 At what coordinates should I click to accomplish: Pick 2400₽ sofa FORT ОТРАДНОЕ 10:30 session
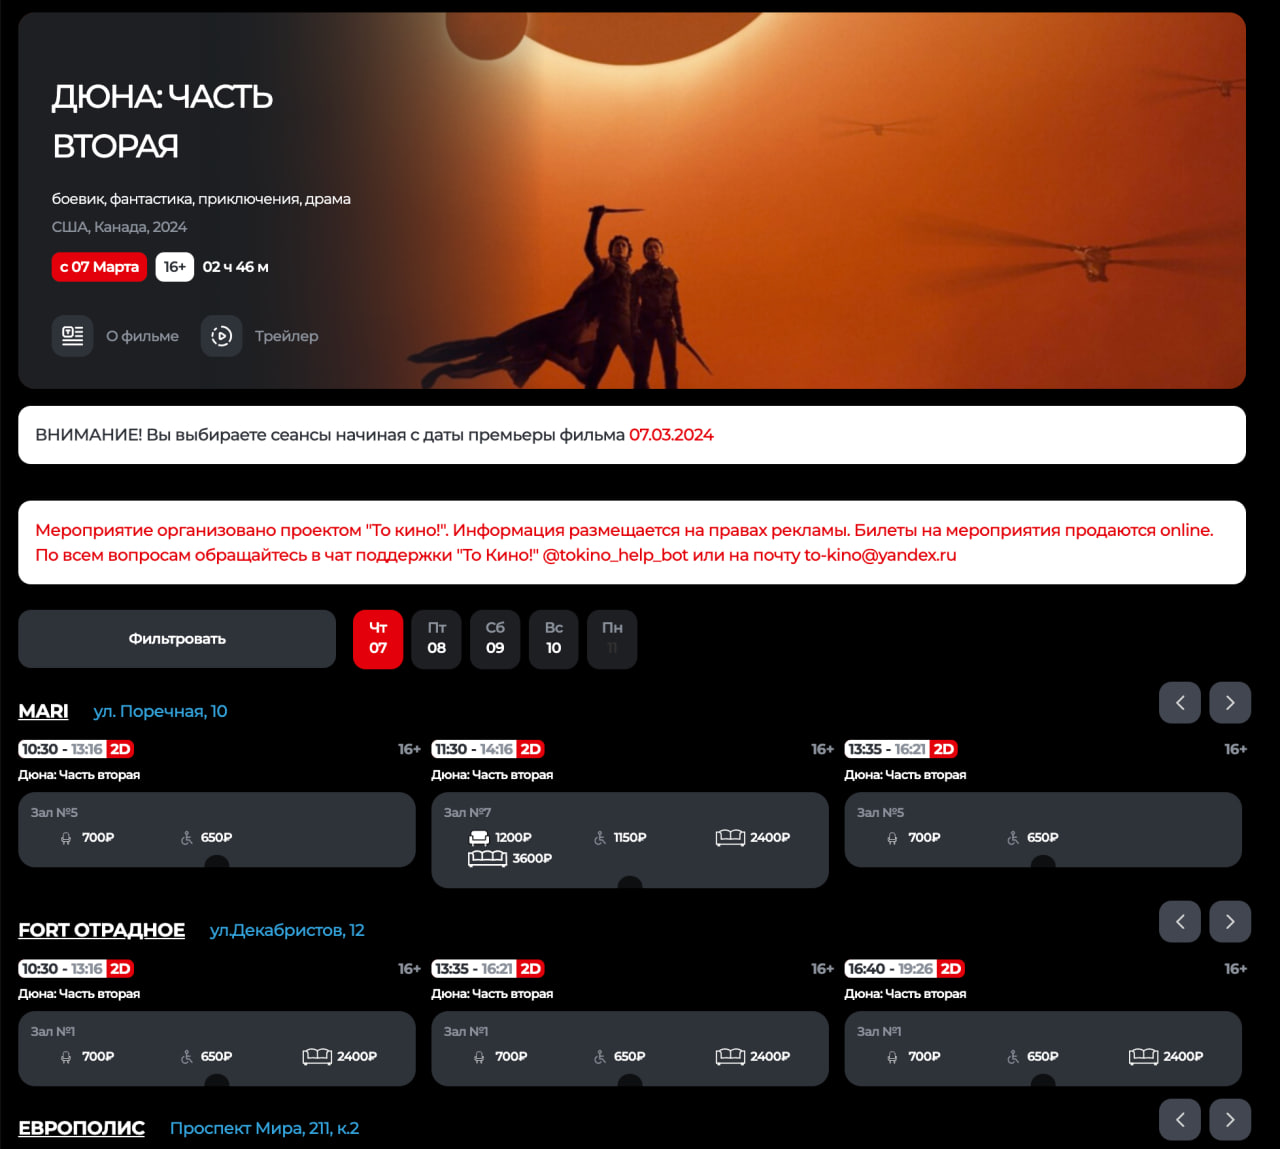click(x=340, y=1057)
